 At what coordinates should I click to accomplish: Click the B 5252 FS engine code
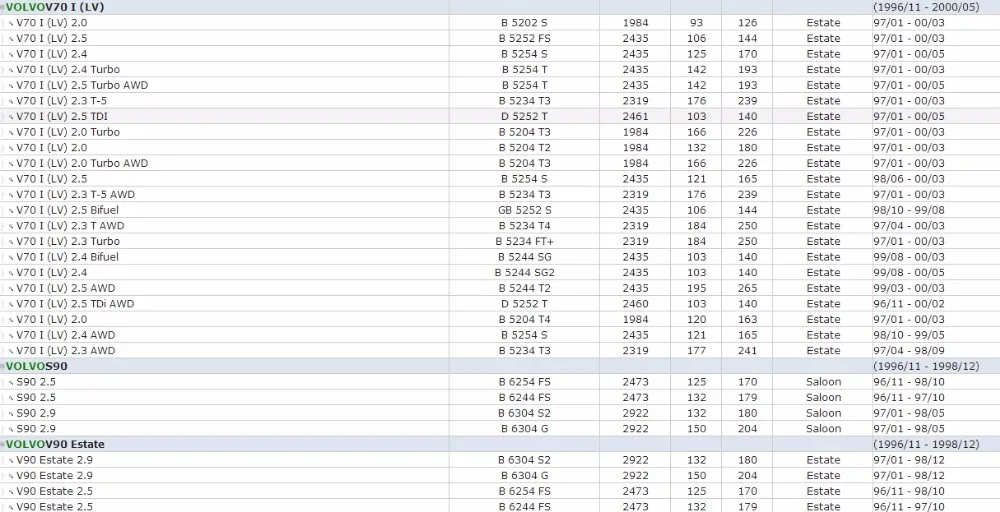pos(524,38)
